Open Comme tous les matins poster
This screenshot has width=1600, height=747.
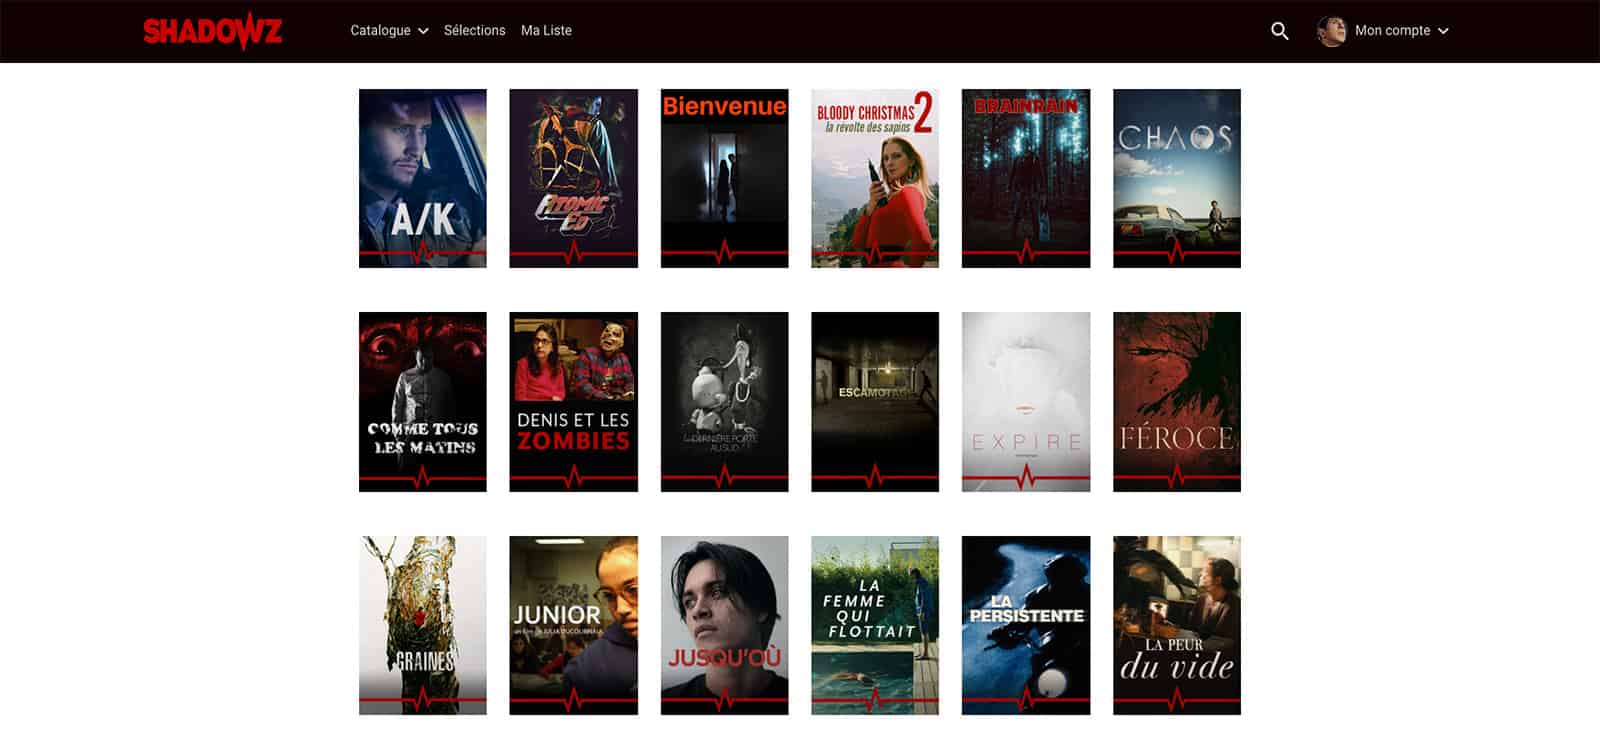click(423, 401)
